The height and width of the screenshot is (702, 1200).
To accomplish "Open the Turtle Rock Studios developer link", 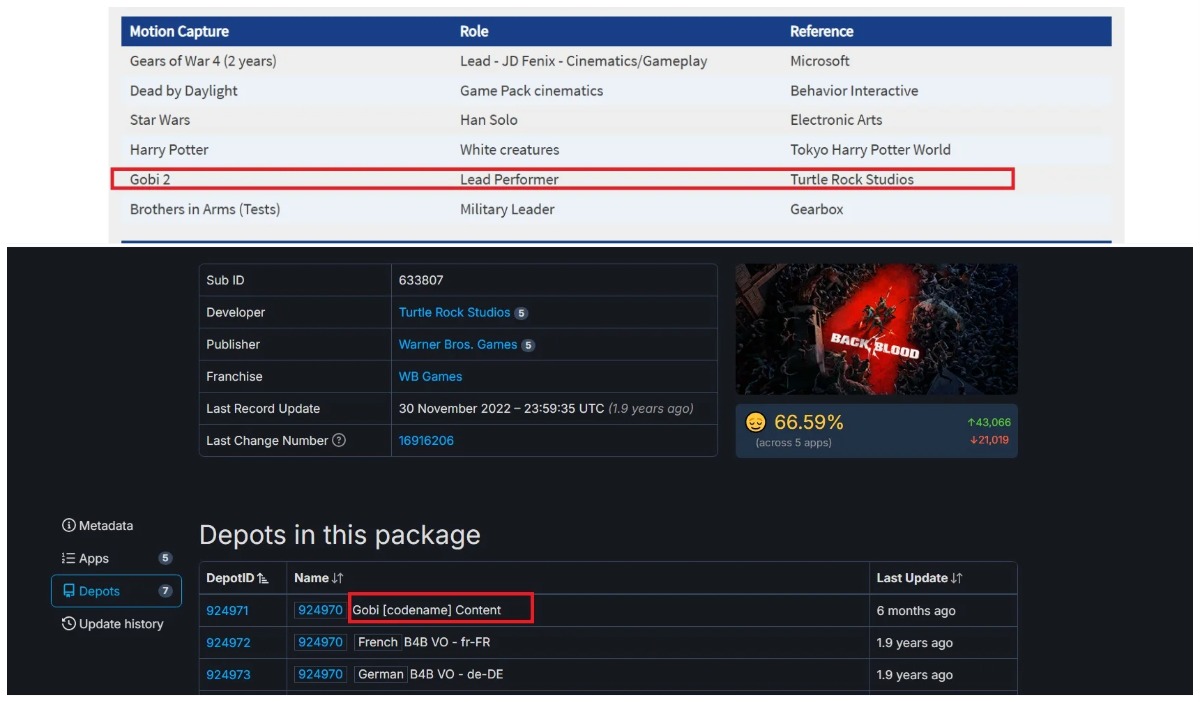I will point(454,313).
